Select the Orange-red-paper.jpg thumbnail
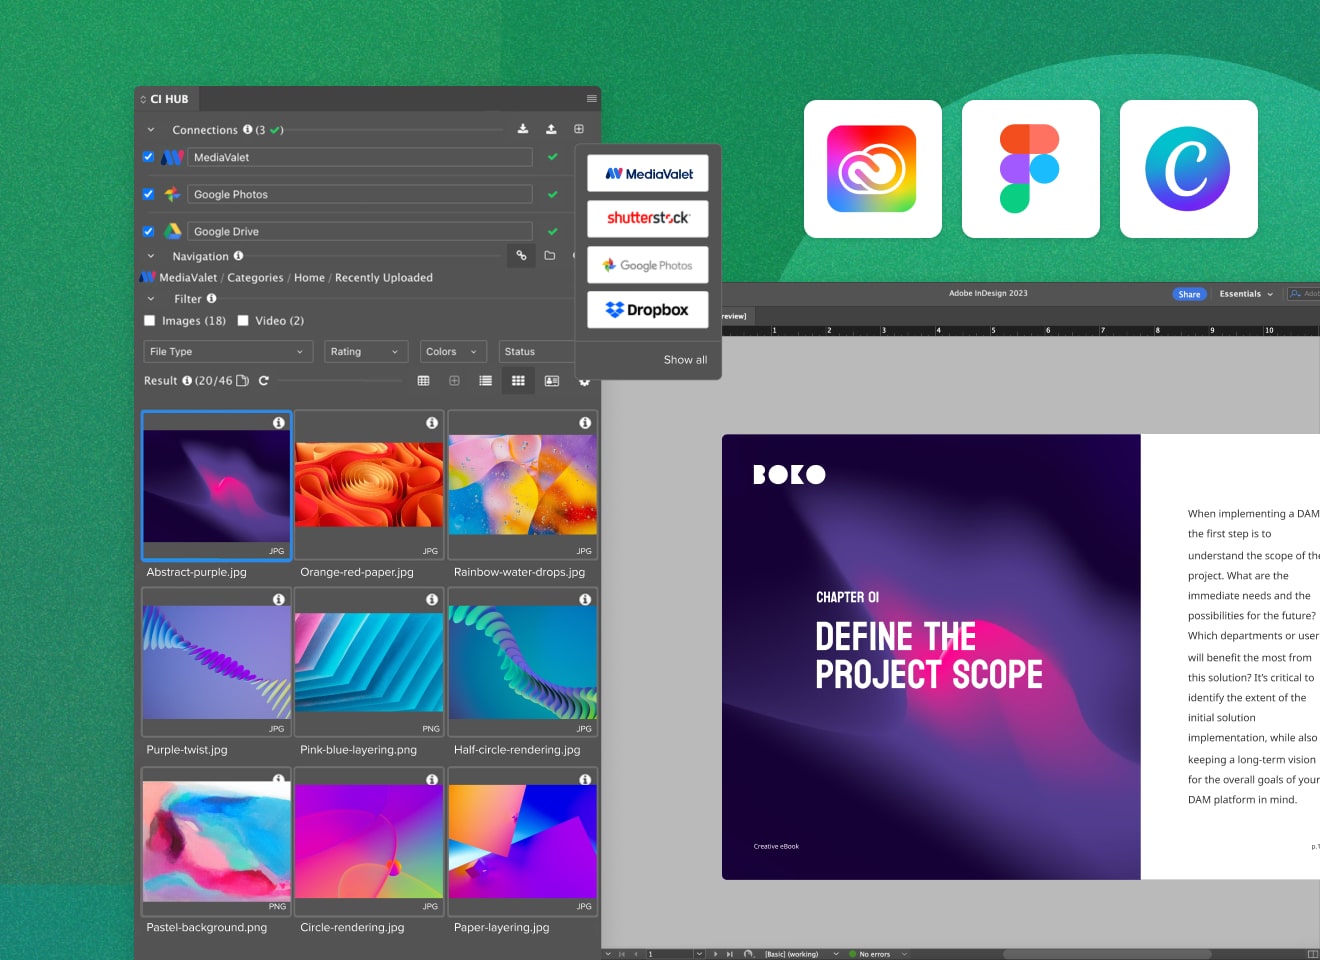Screen dimensions: 1320x960 pyautogui.click(x=369, y=485)
